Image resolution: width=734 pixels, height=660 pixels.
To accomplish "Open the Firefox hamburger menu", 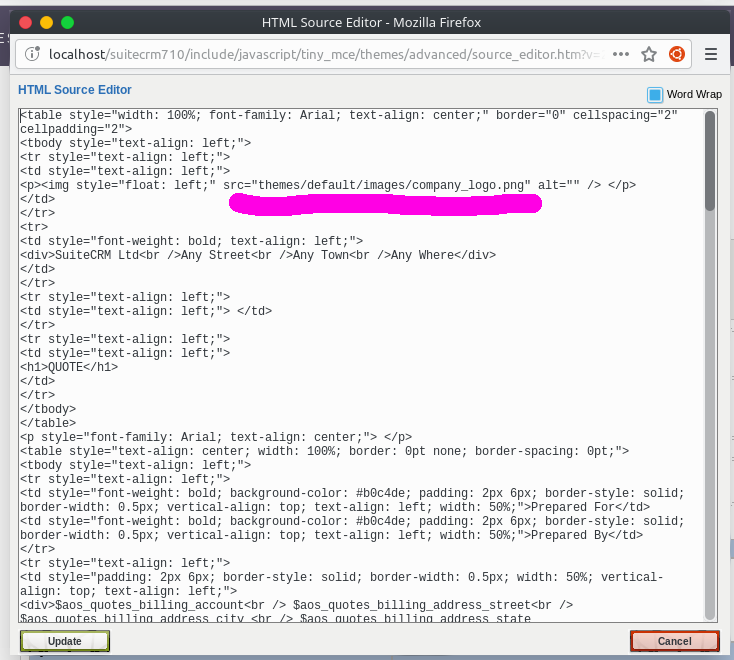I will (x=711, y=54).
